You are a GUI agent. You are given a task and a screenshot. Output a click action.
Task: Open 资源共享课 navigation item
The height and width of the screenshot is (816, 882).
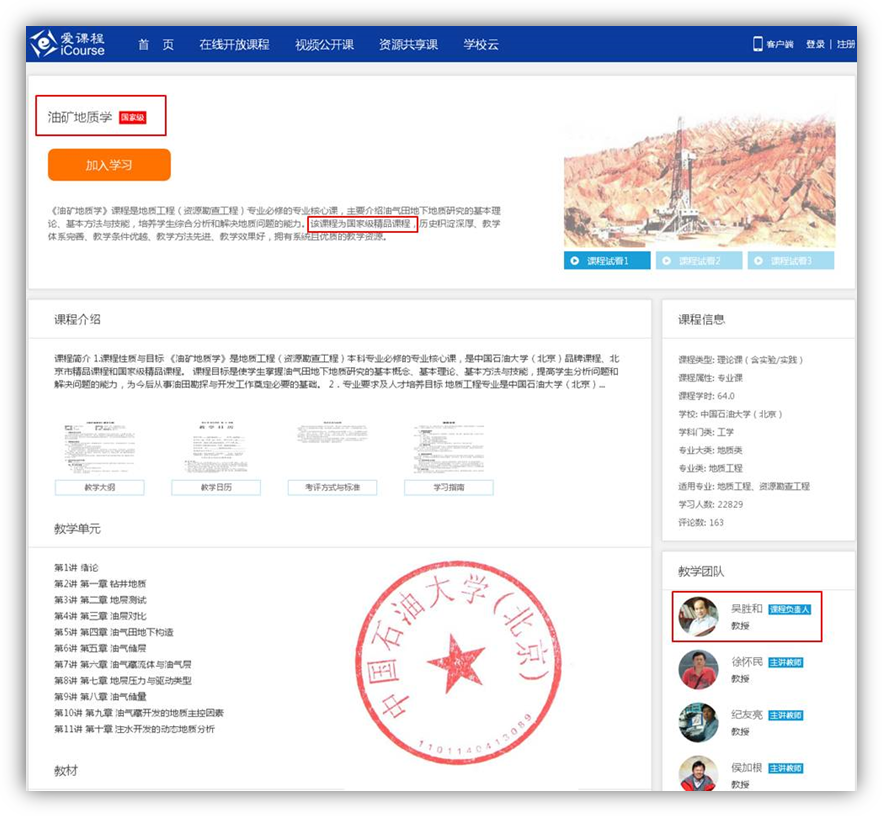point(408,45)
